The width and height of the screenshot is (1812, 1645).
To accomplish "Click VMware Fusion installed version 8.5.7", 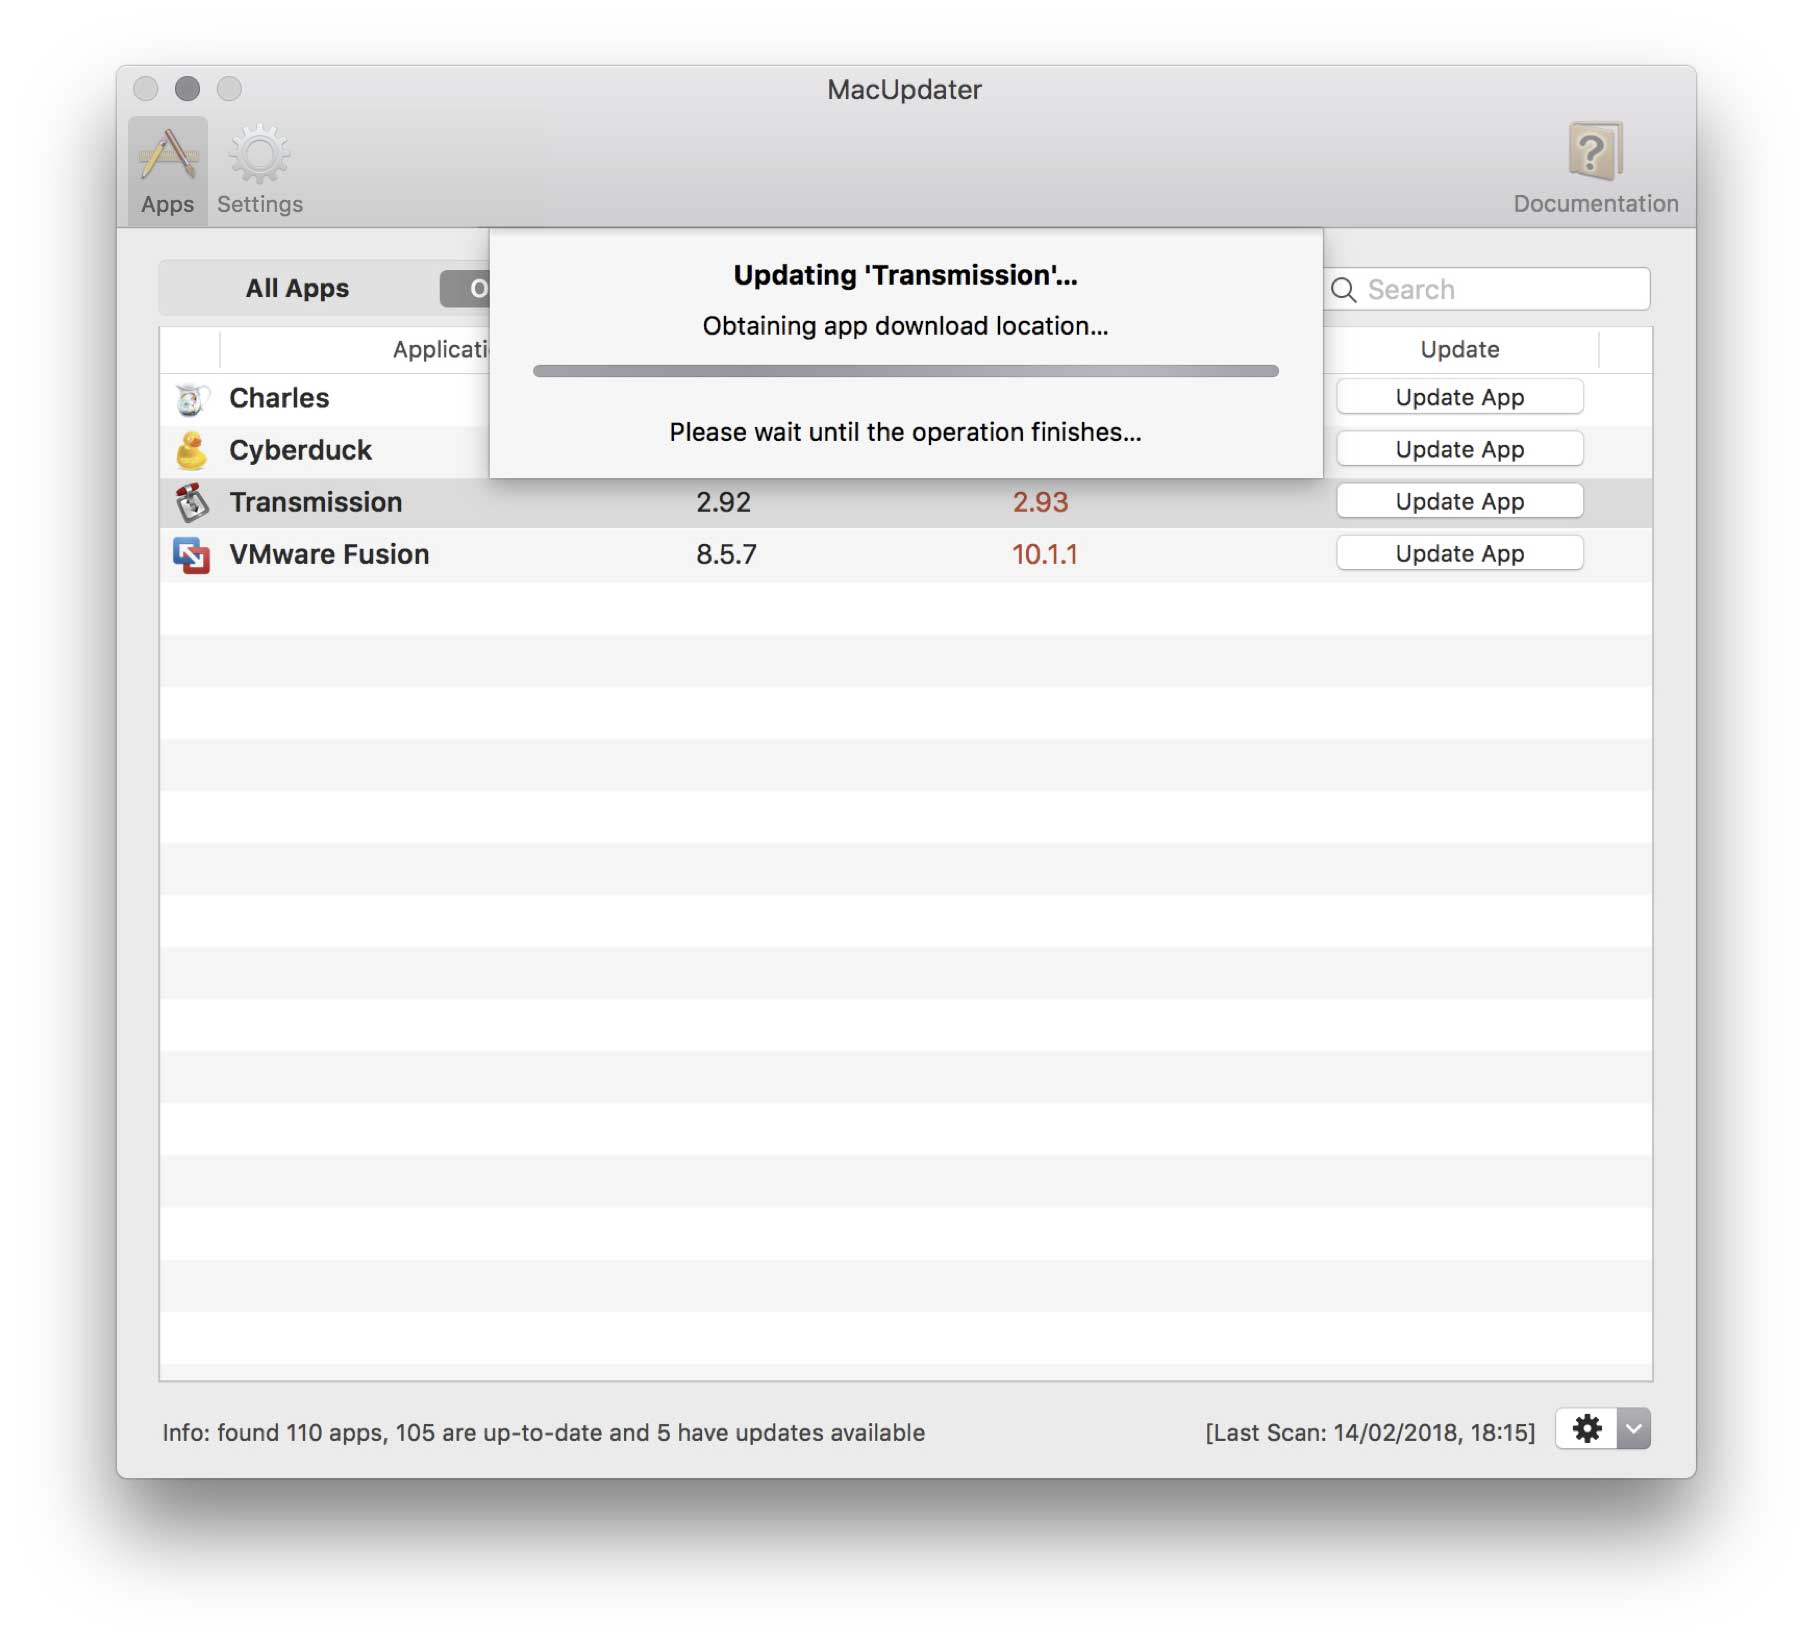I will (726, 554).
